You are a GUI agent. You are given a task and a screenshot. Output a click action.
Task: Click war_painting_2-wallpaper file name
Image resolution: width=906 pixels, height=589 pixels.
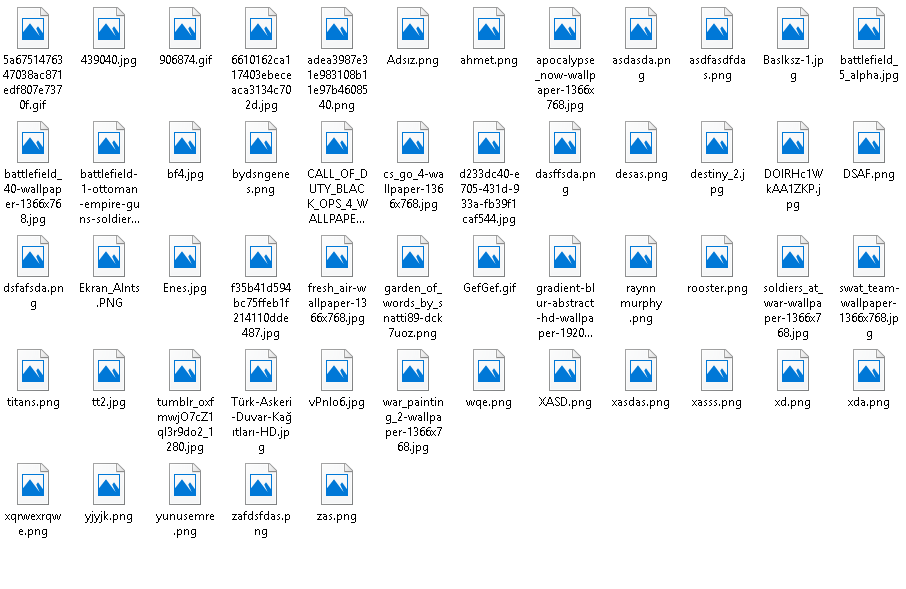pos(413,424)
